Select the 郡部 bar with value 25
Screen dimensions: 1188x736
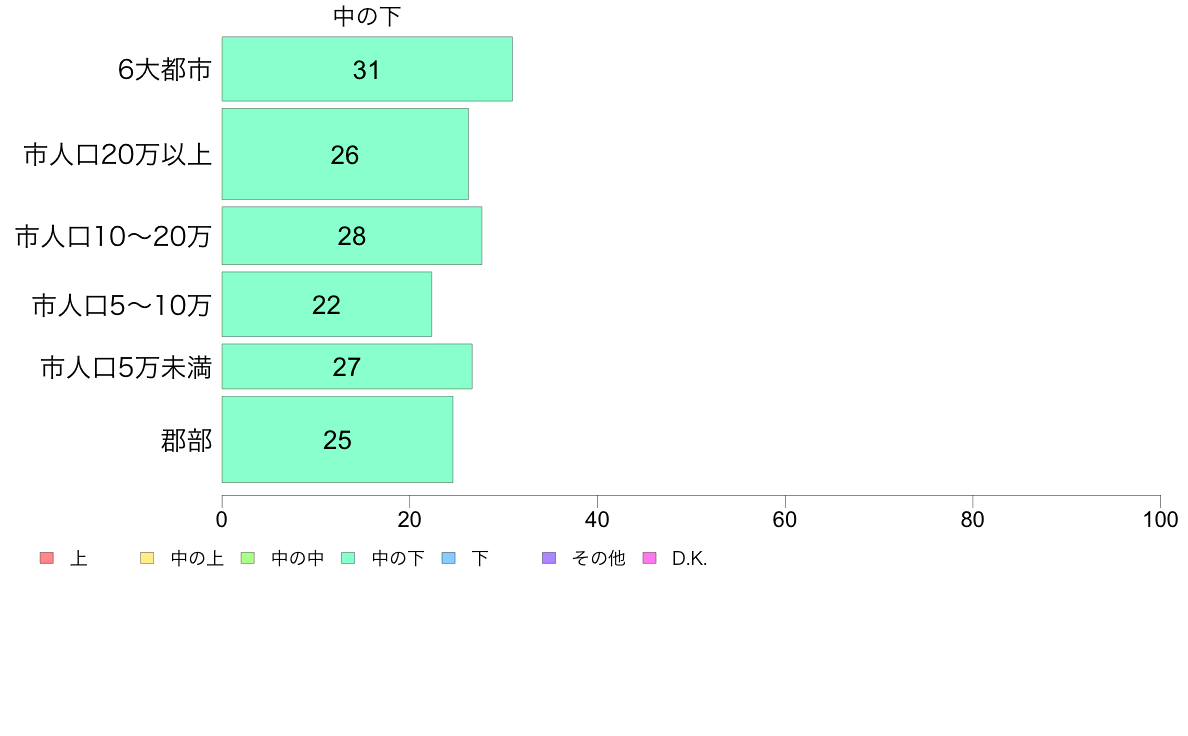[337, 440]
